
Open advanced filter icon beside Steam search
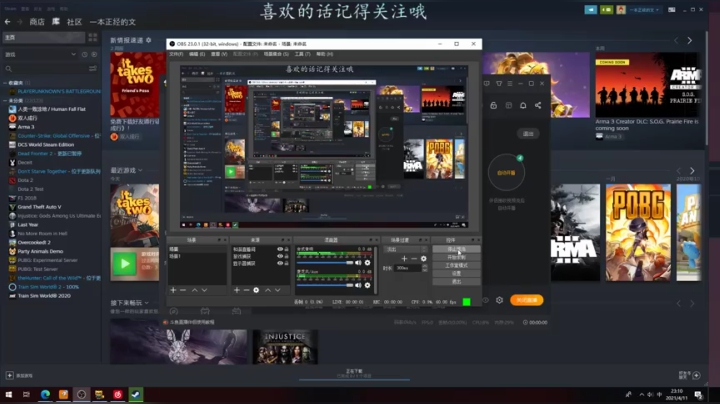[x=93, y=68]
